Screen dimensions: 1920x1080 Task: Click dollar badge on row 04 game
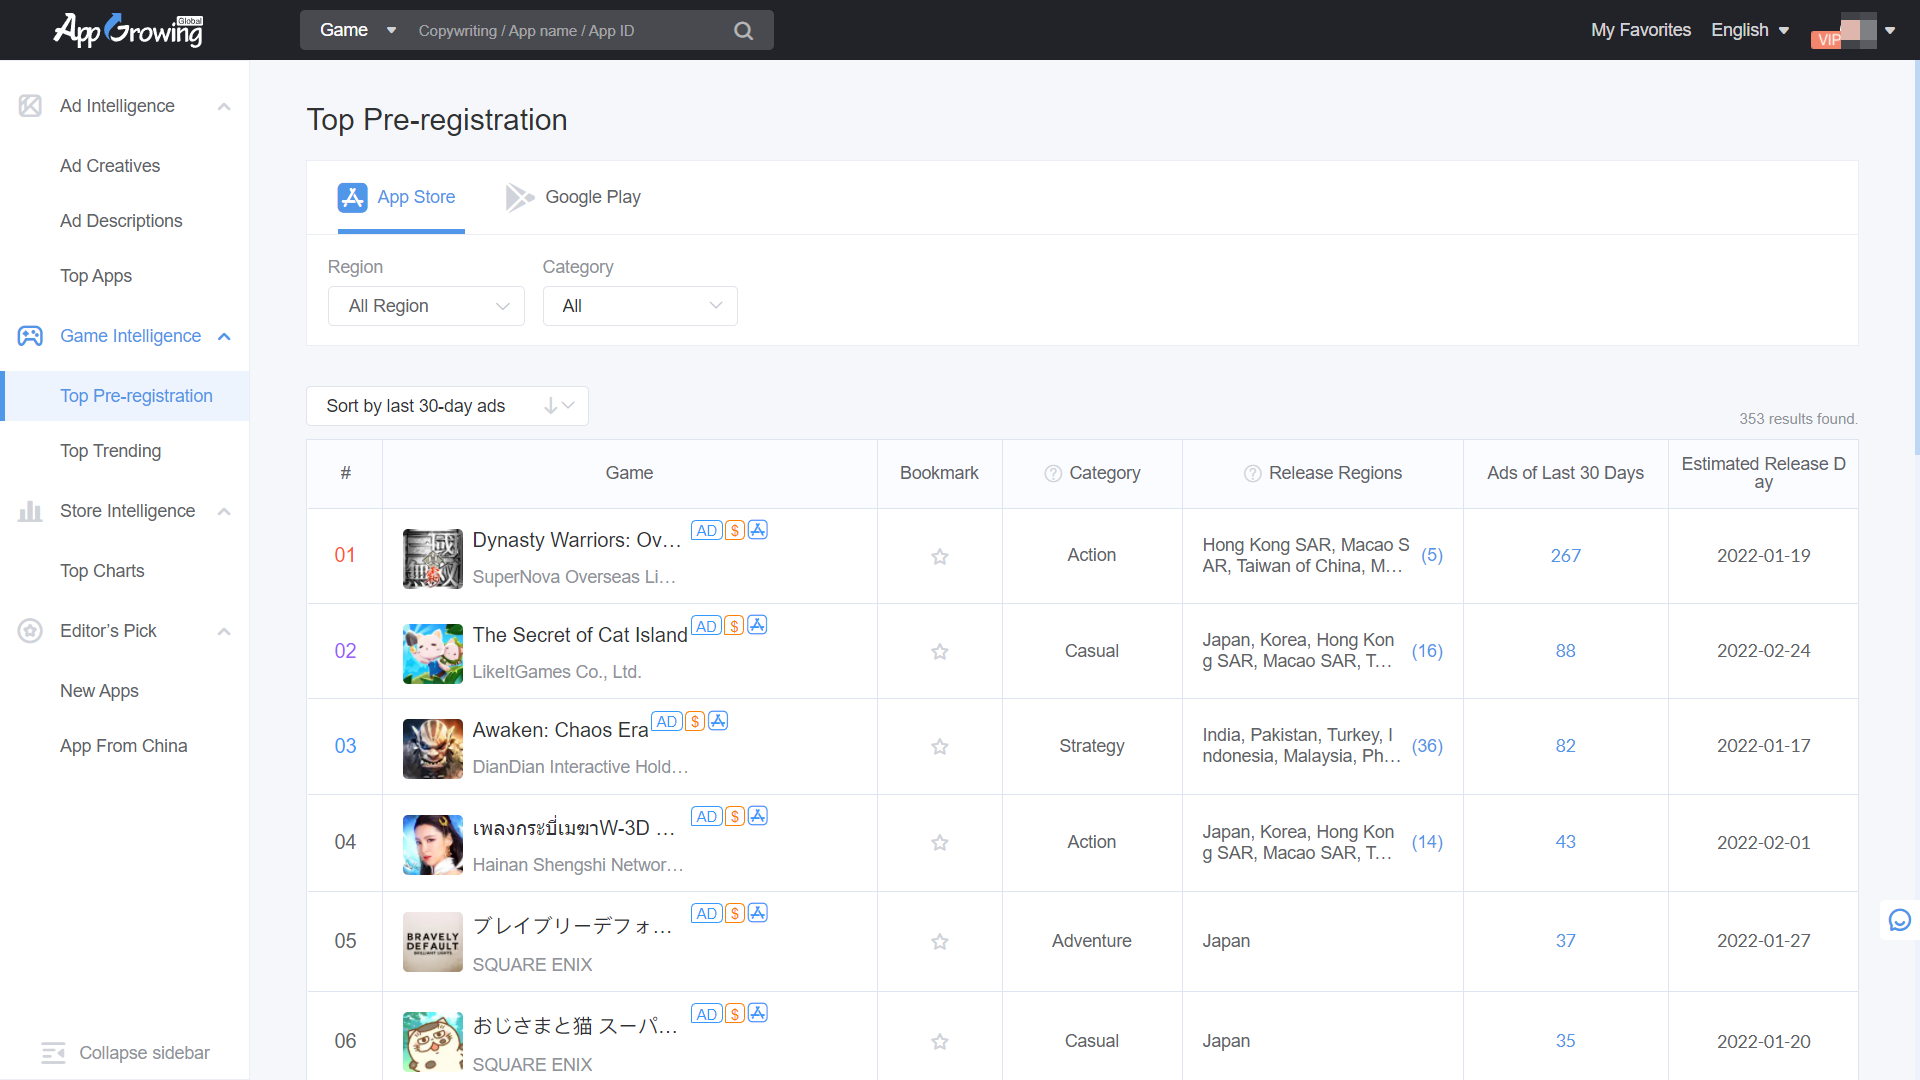point(735,817)
